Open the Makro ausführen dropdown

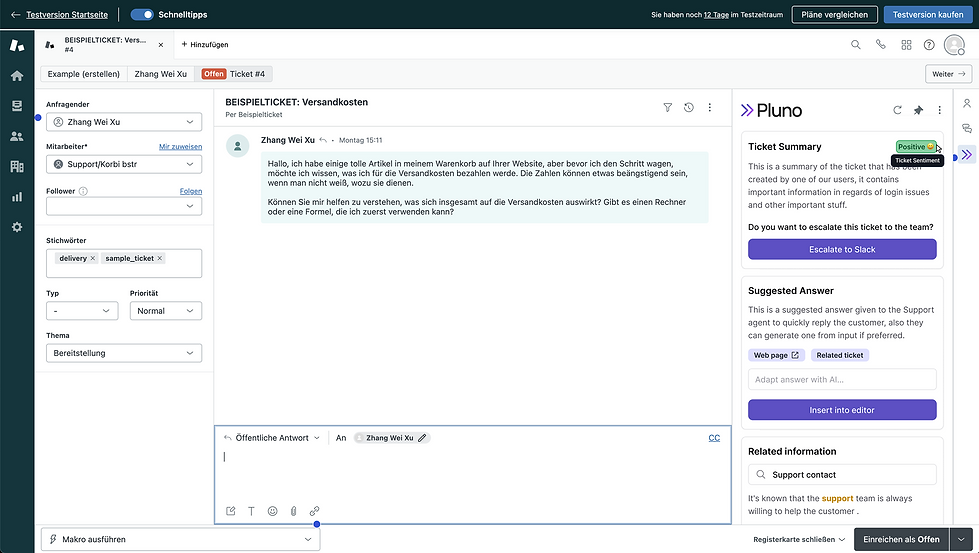(x=180, y=539)
